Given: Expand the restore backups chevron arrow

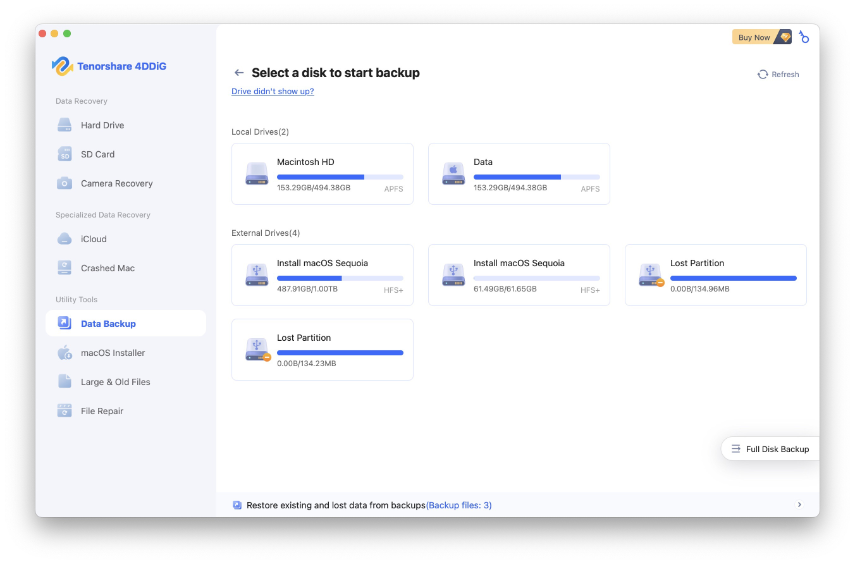Looking at the screenshot, I should [799, 505].
